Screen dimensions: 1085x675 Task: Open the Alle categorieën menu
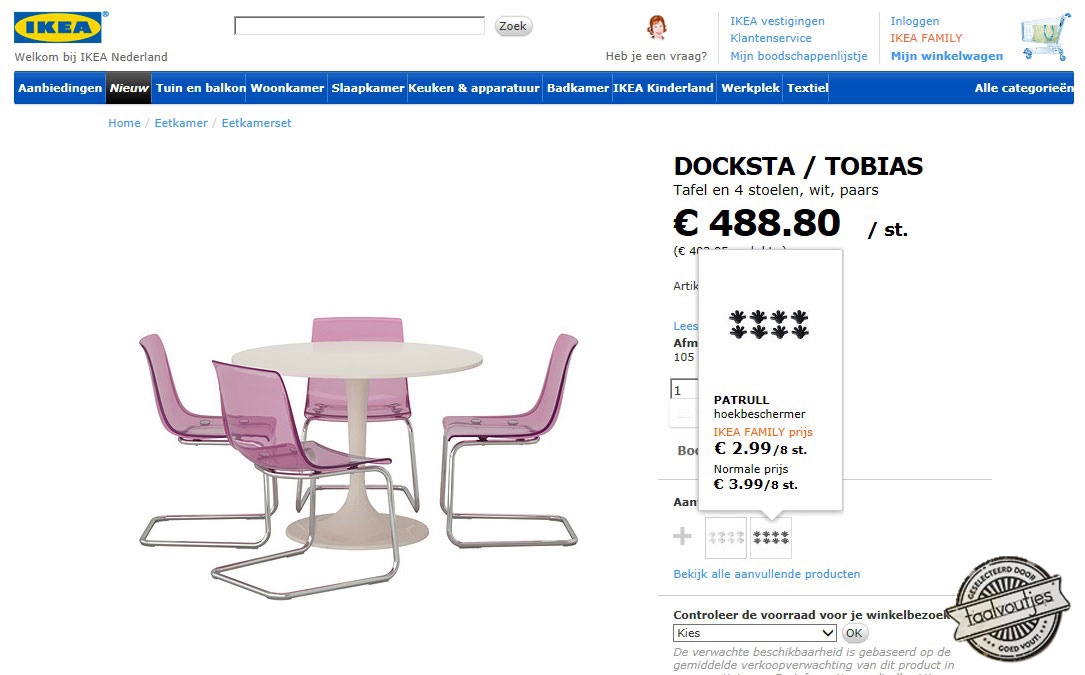[x=1023, y=88]
